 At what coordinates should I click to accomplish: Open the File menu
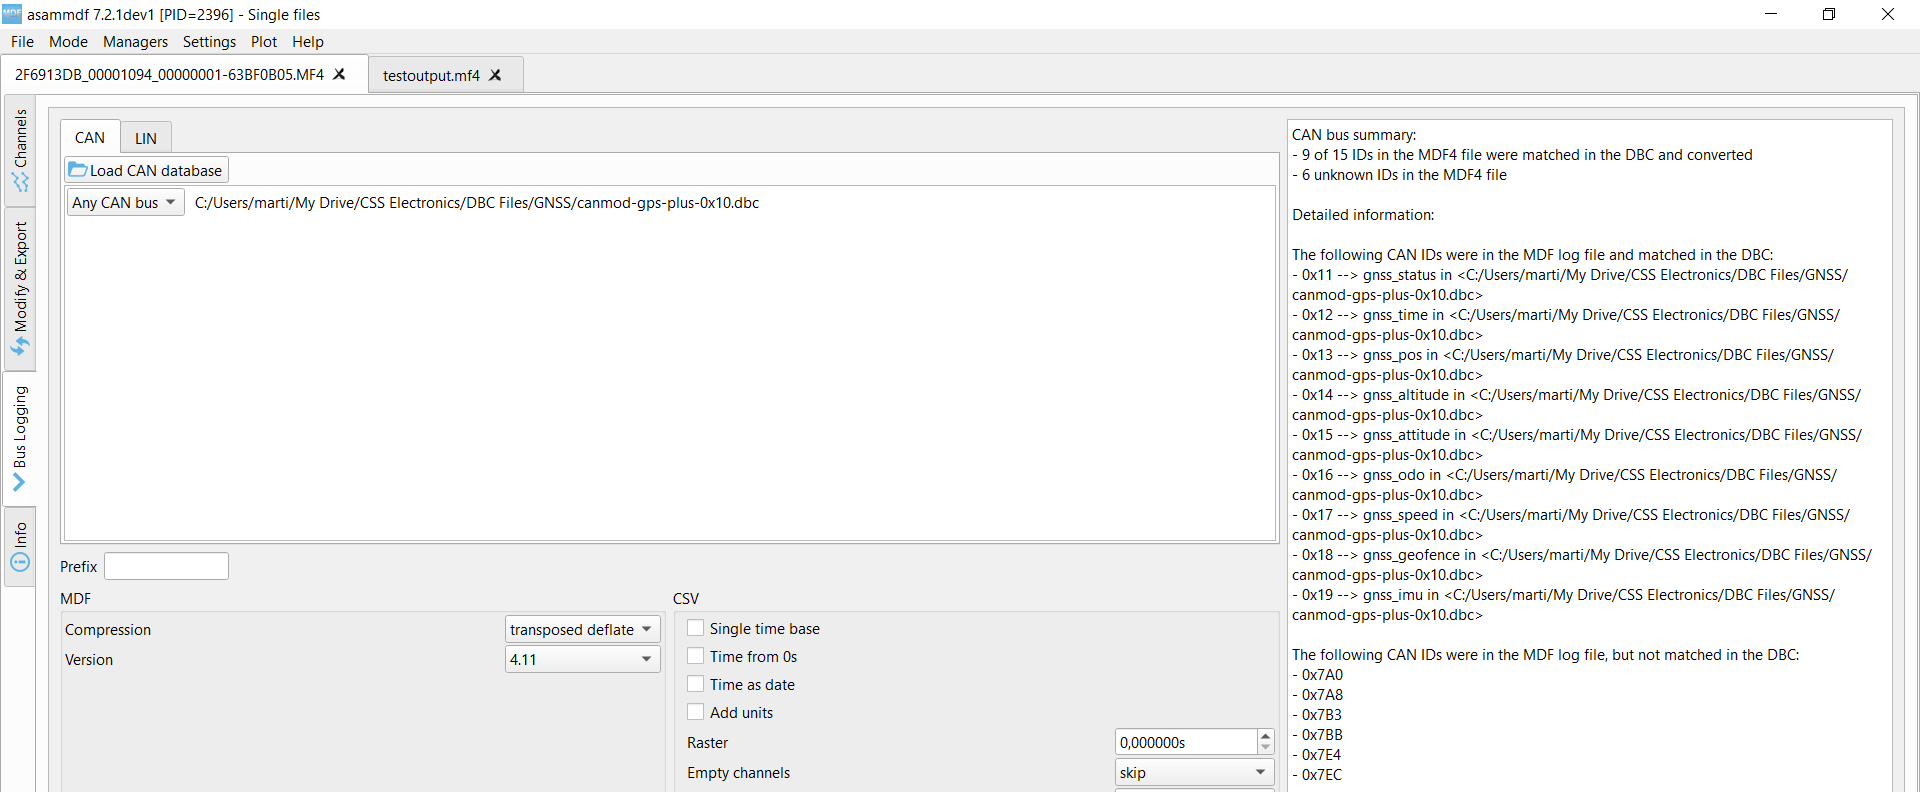22,42
